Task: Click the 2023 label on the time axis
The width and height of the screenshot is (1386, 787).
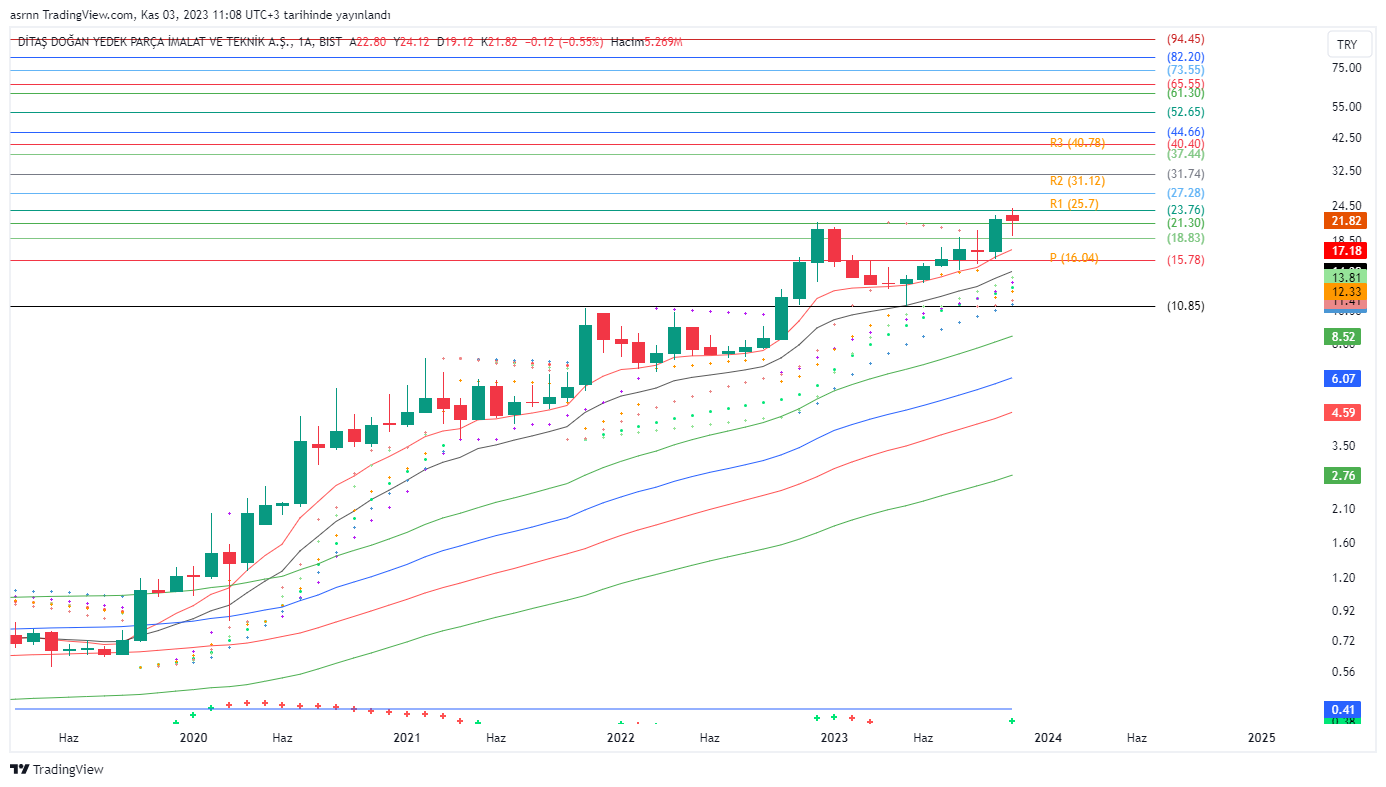Action: tap(834, 738)
